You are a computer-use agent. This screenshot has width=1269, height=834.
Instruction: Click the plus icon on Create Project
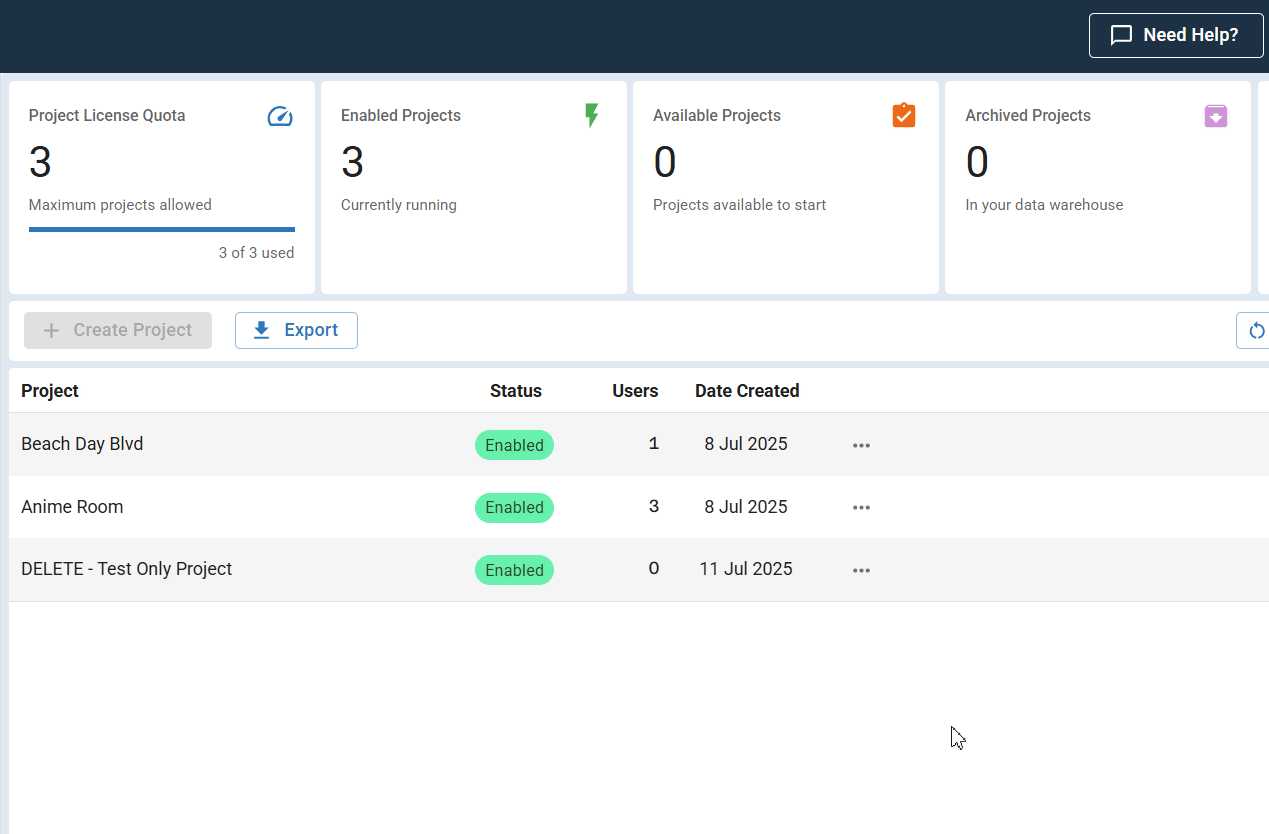coord(52,330)
